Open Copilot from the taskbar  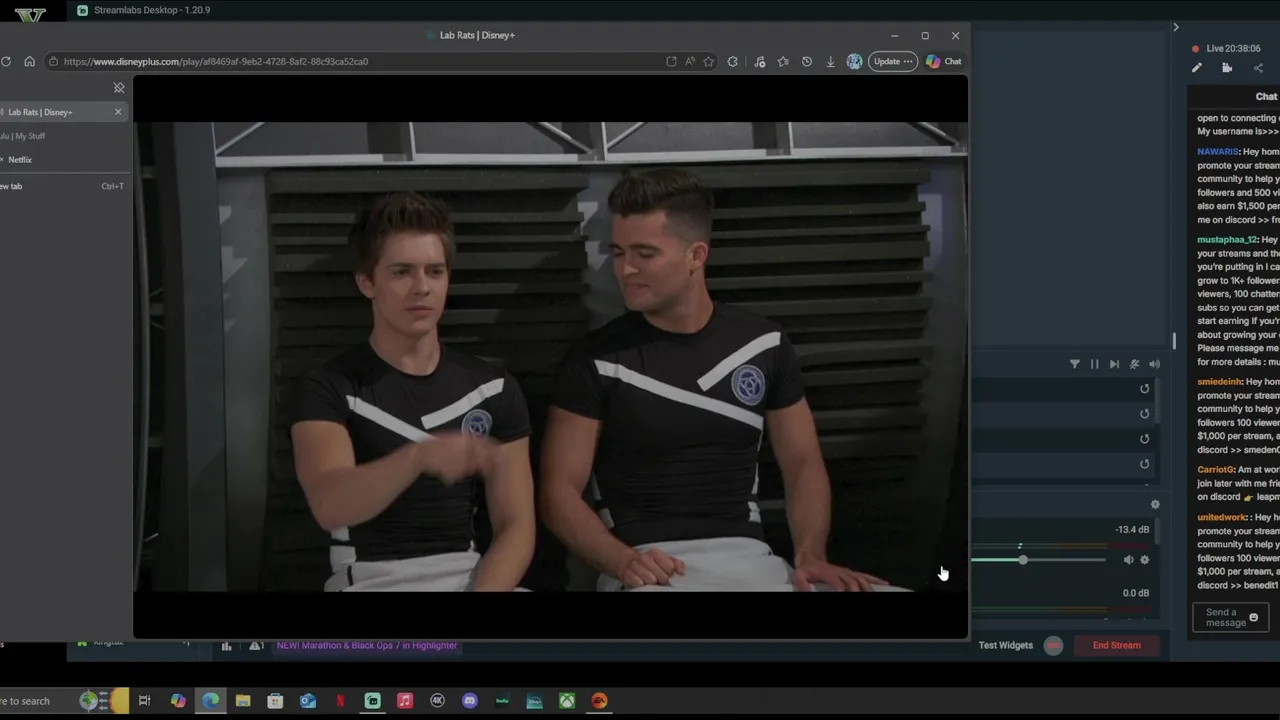tap(177, 701)
